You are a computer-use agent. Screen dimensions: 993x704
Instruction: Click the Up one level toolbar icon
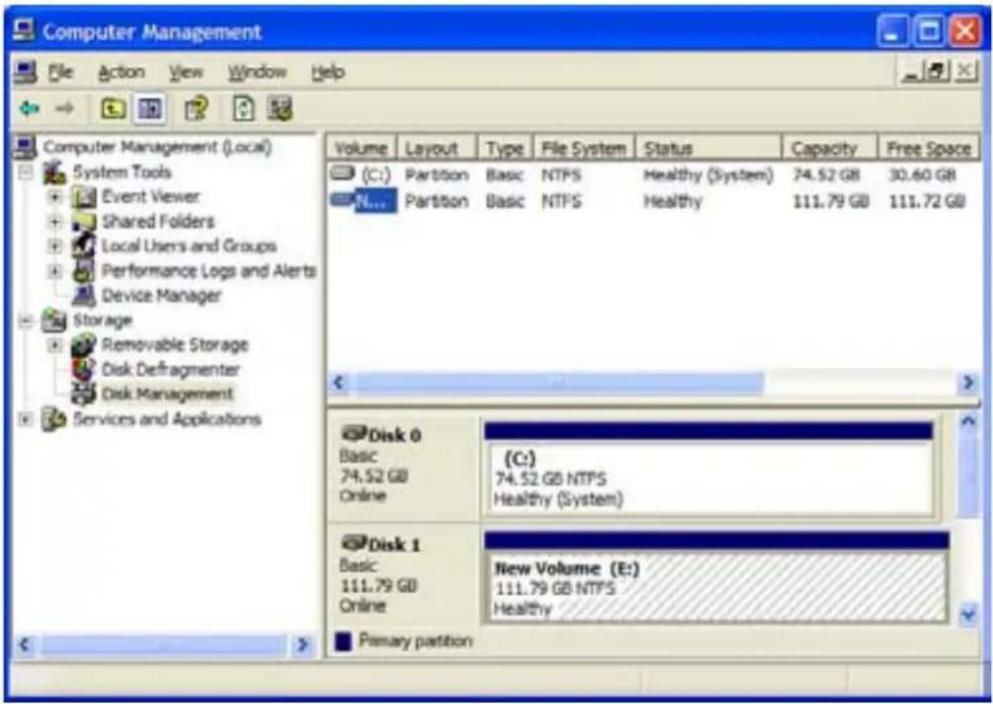coord(113,110)
